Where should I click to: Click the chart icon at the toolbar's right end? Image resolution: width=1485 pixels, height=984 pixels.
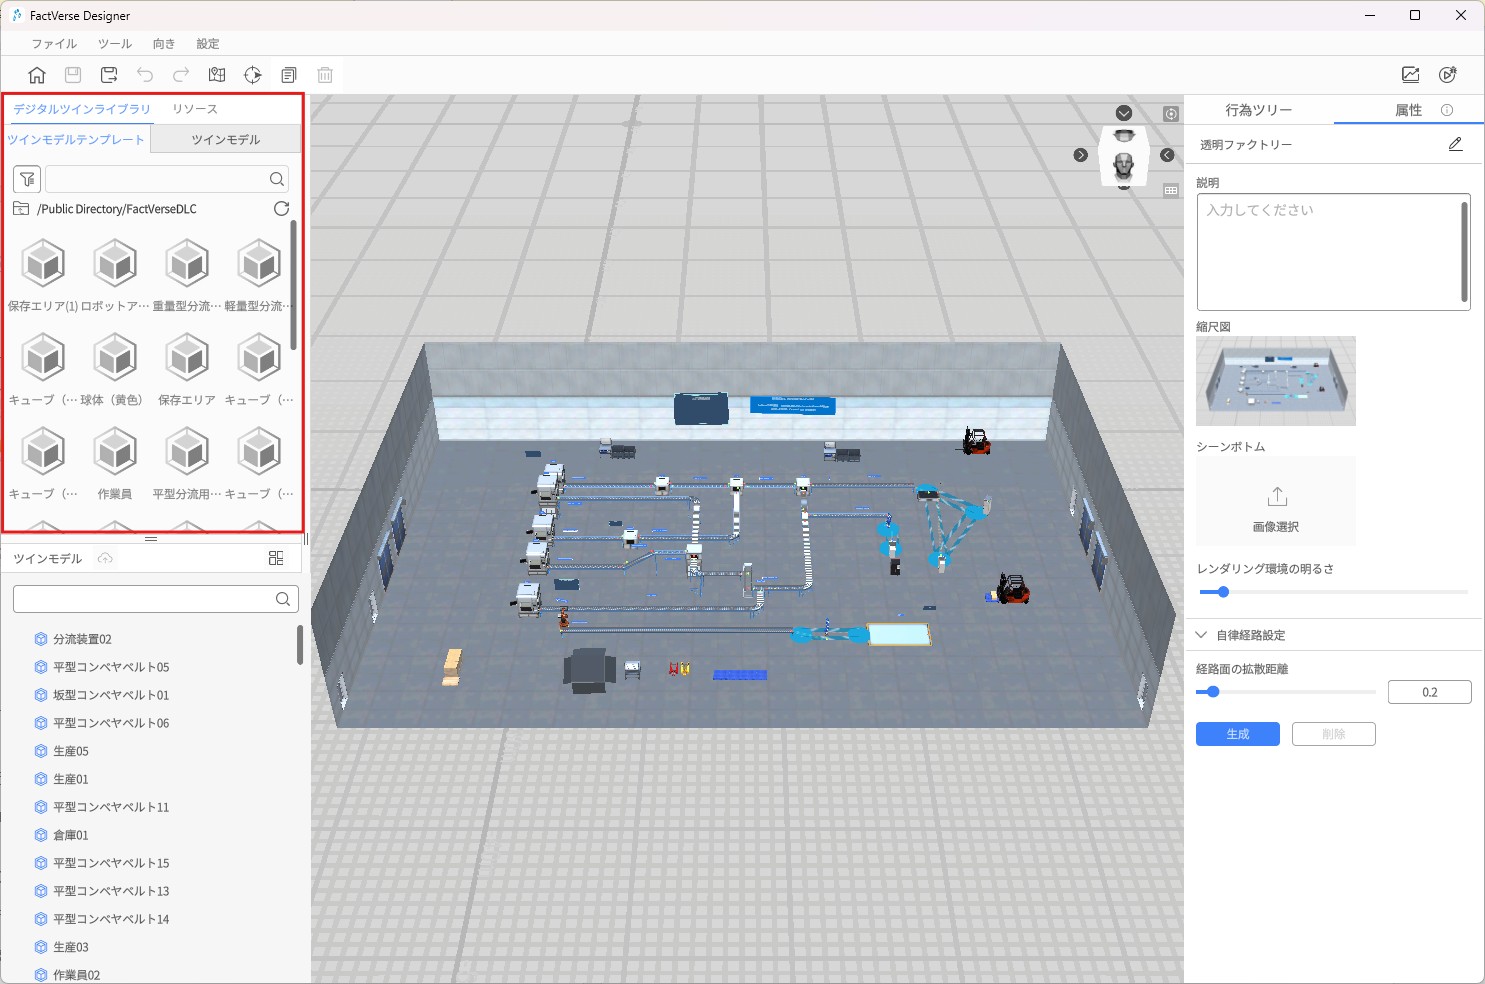coord(1410,75)
